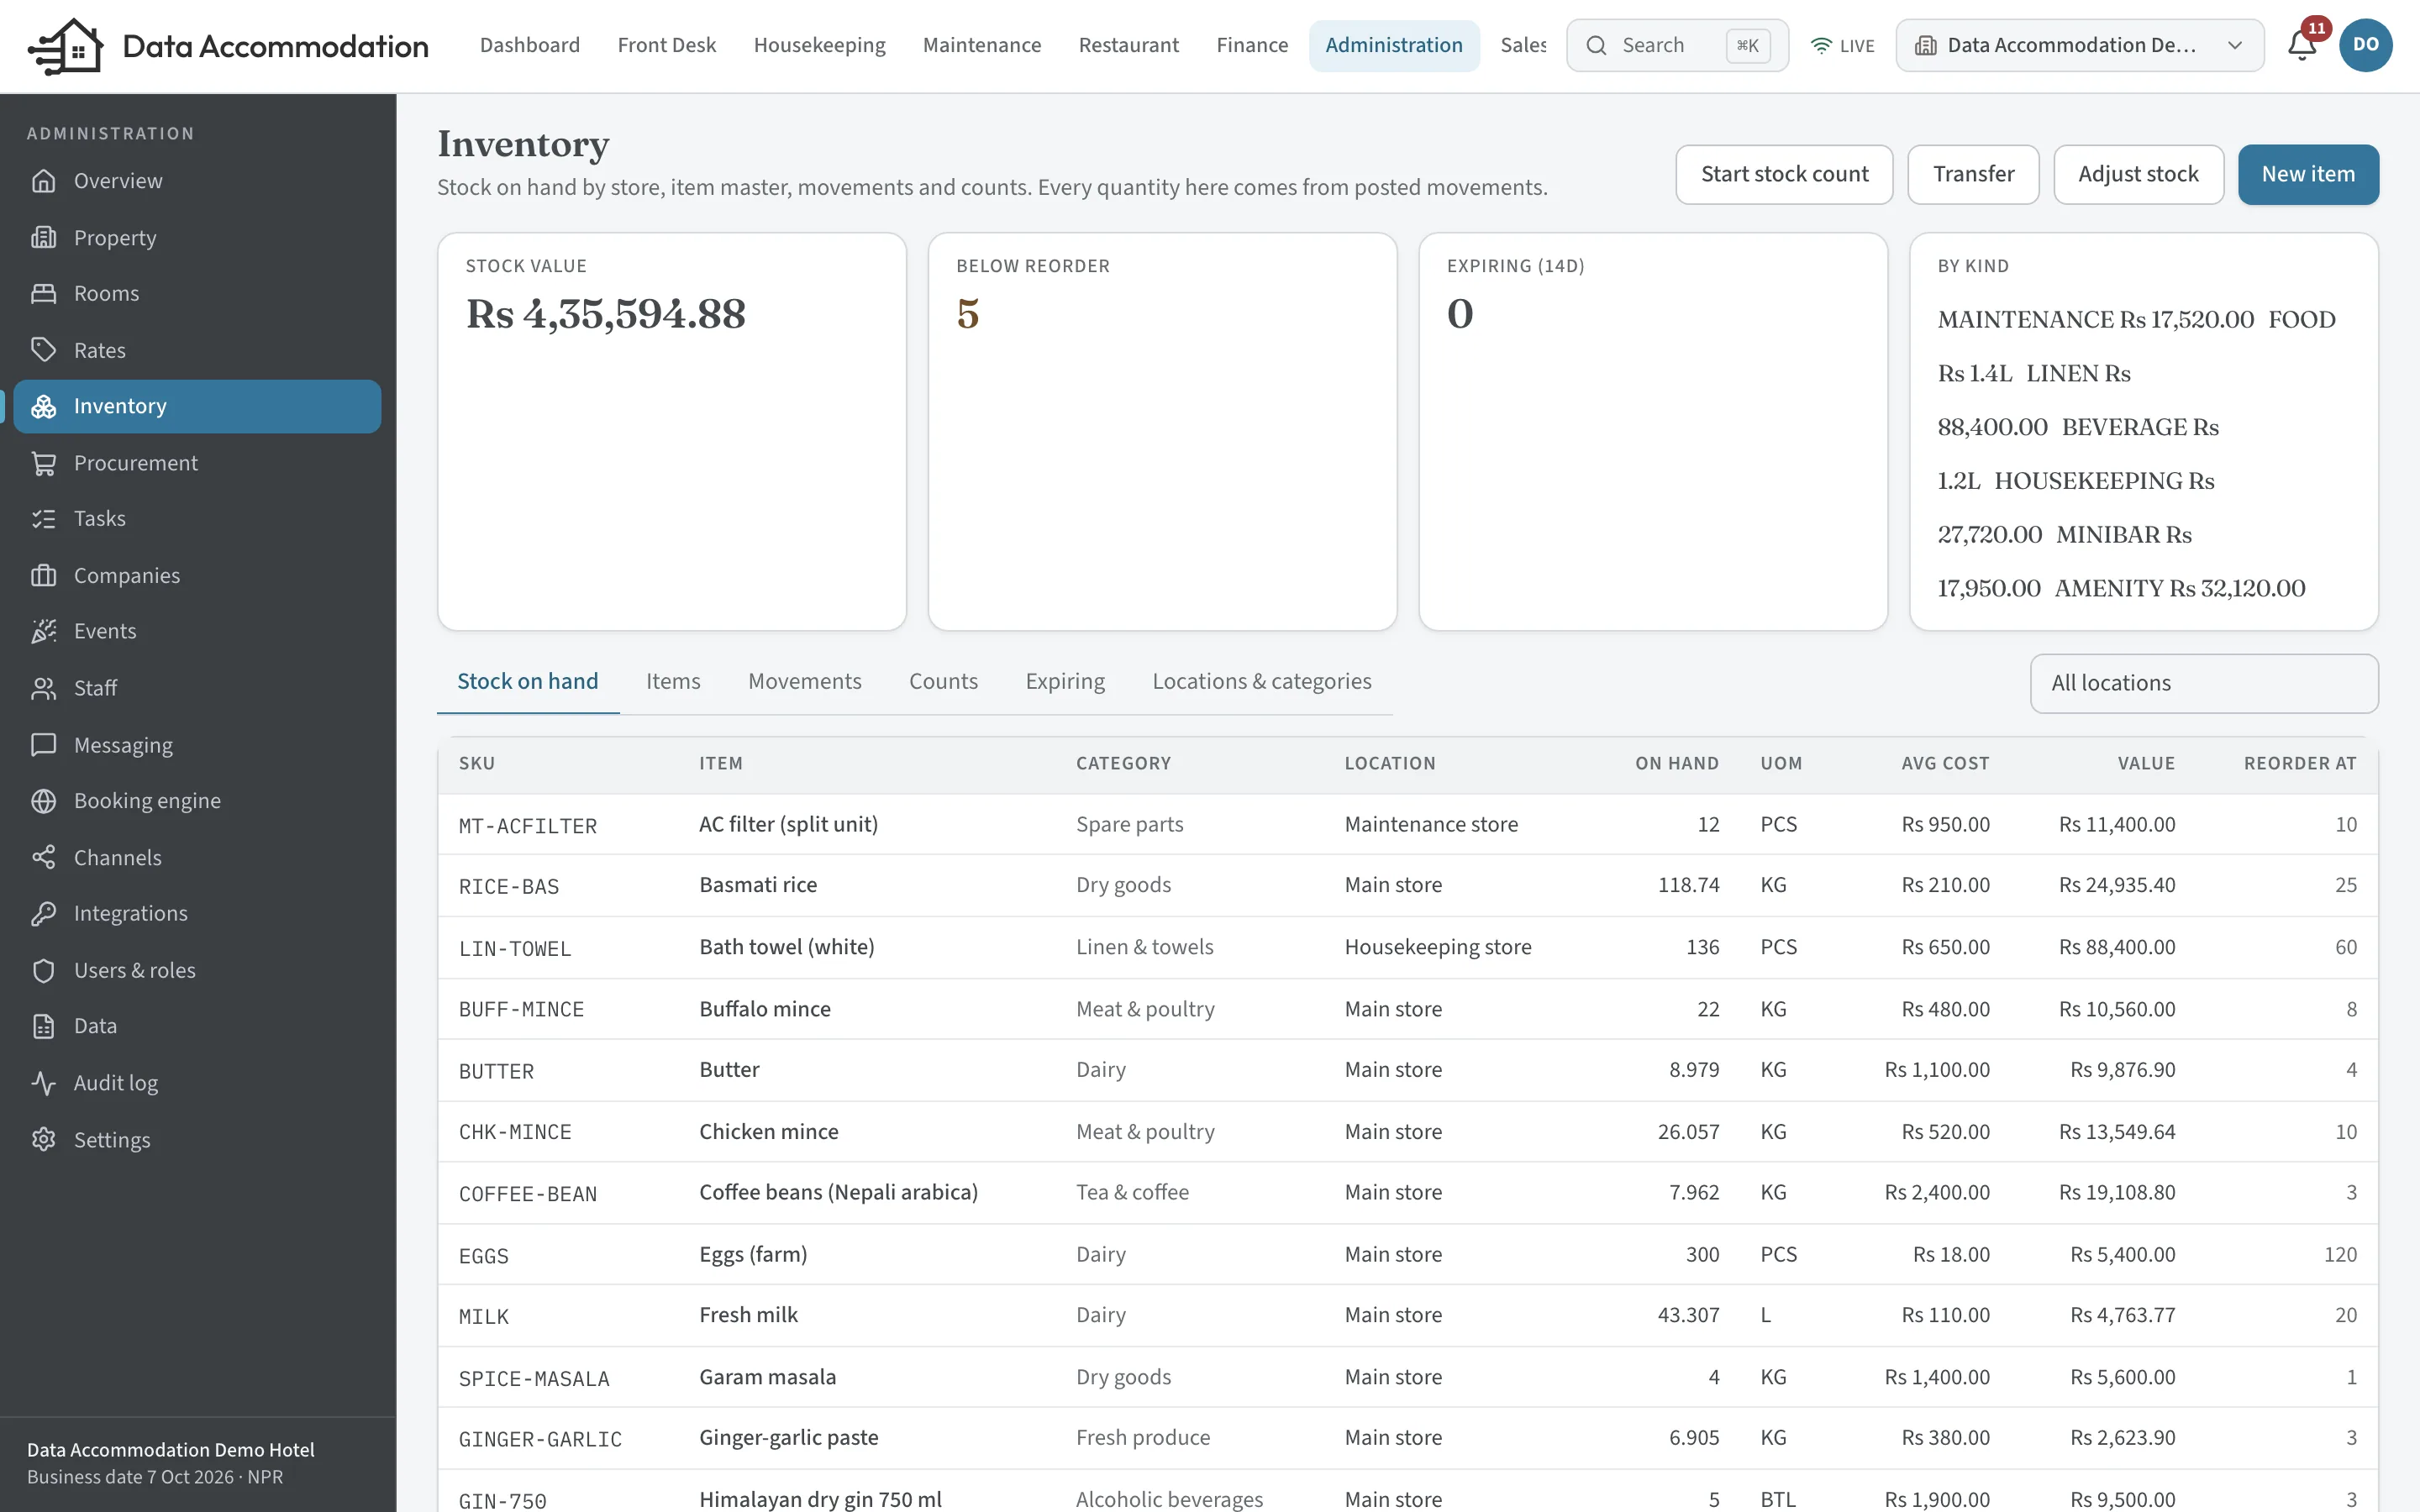Open the notifications bell icon
Viewport: 2420px width, 1512px height.
pyautogui.click(x=2302, y=45)
